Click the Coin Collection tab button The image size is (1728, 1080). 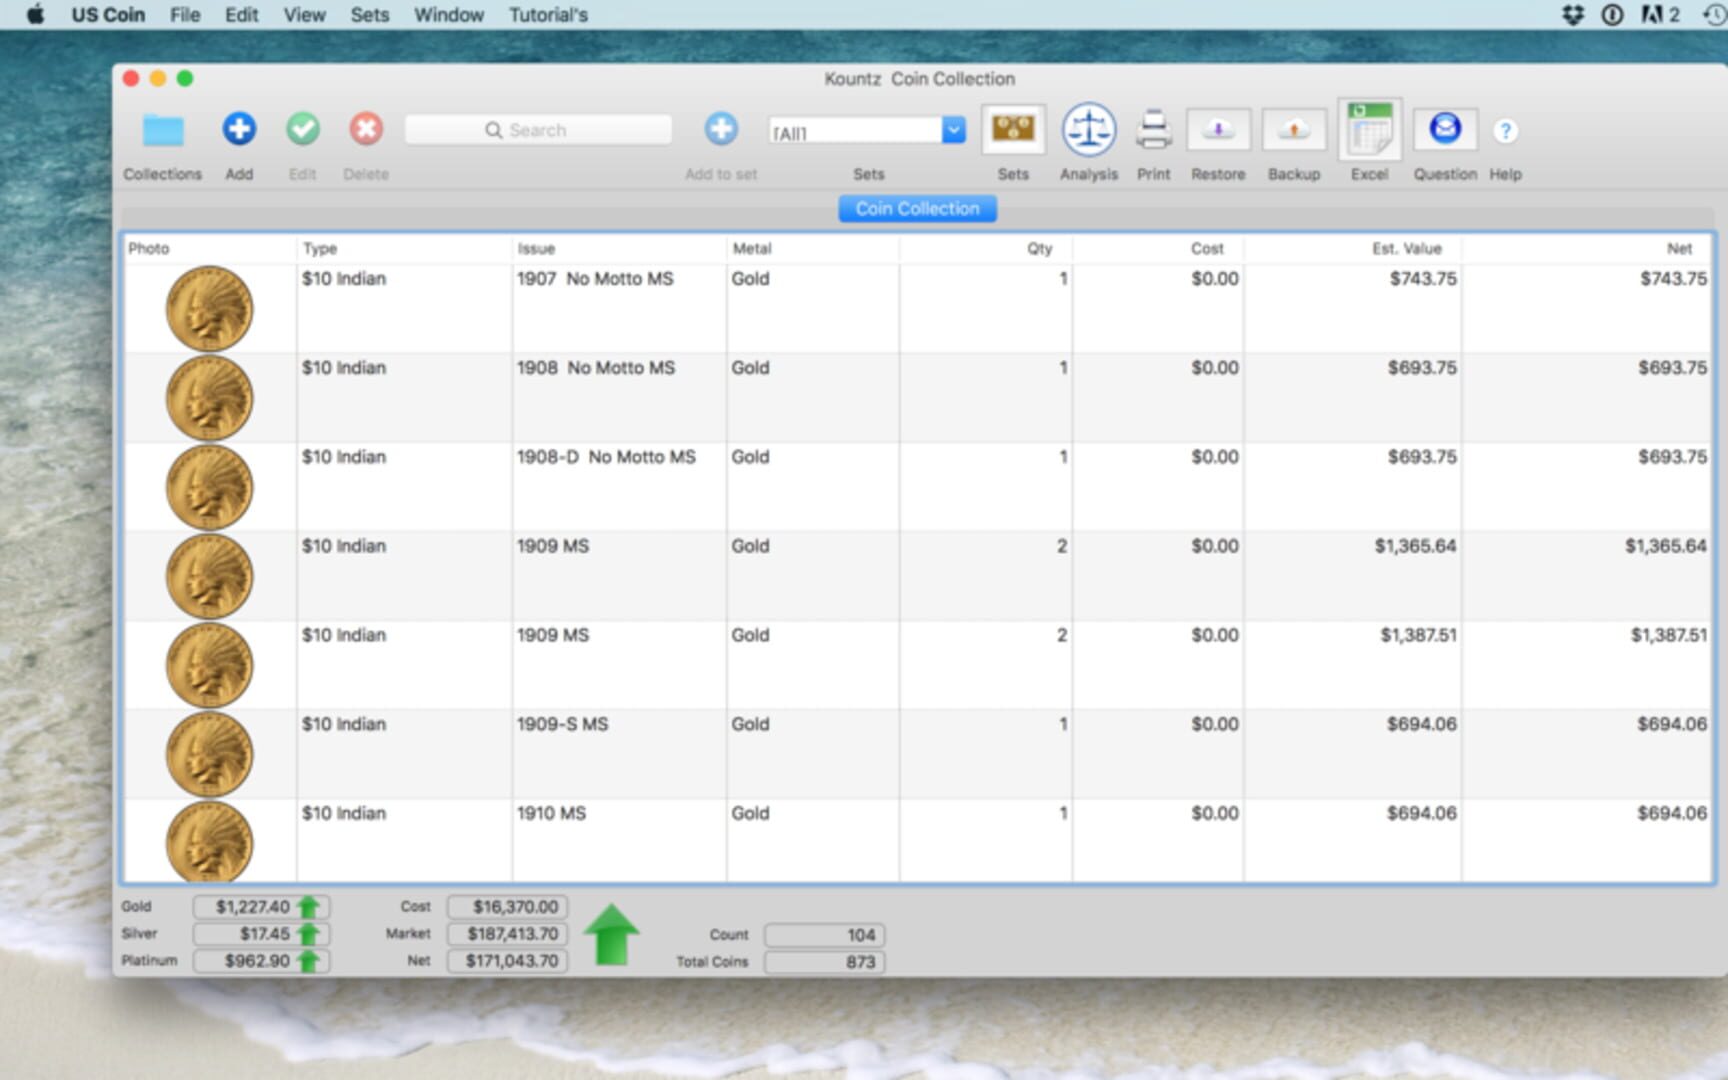pos(917,208)
